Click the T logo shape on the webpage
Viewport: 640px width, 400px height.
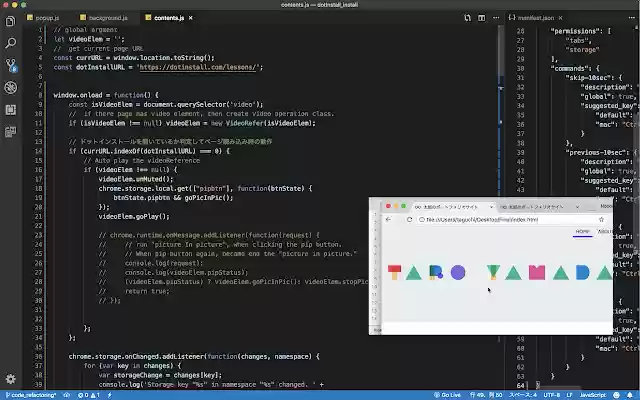point(394,272)
